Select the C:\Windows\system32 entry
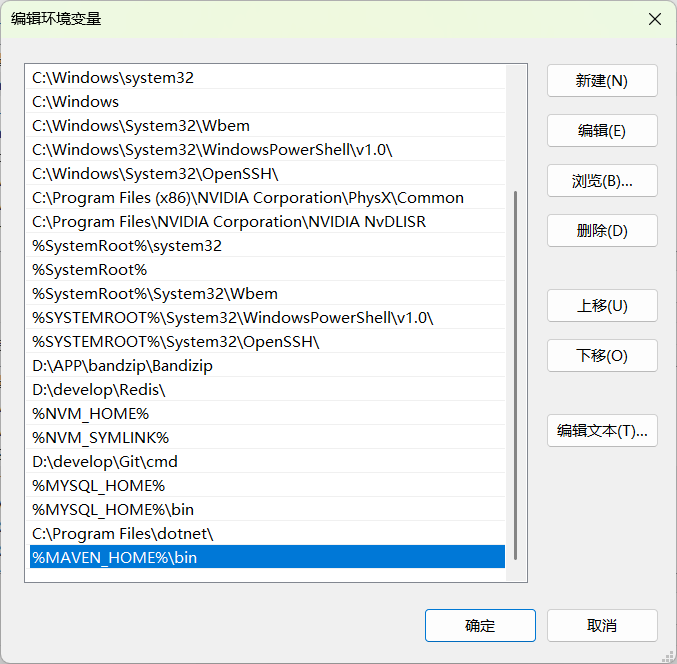 [x=267, y=78]
